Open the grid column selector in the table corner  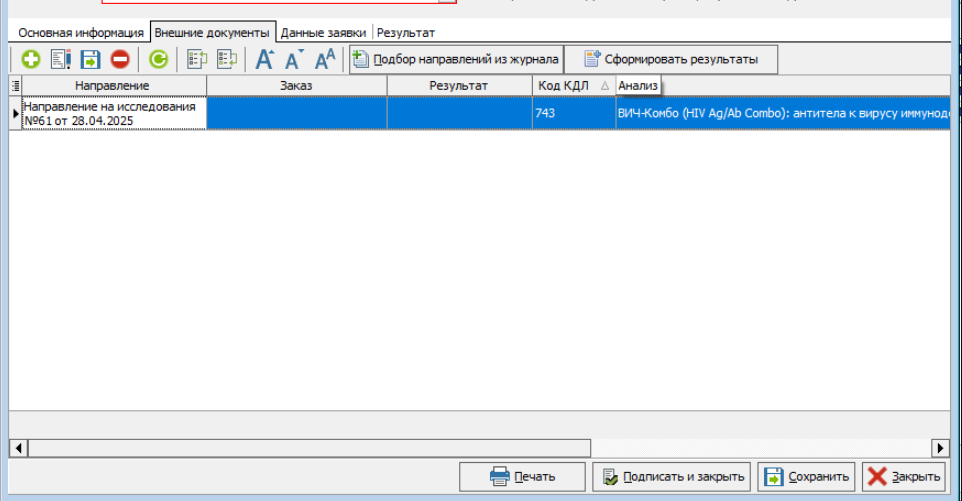(x=15, y=86)
